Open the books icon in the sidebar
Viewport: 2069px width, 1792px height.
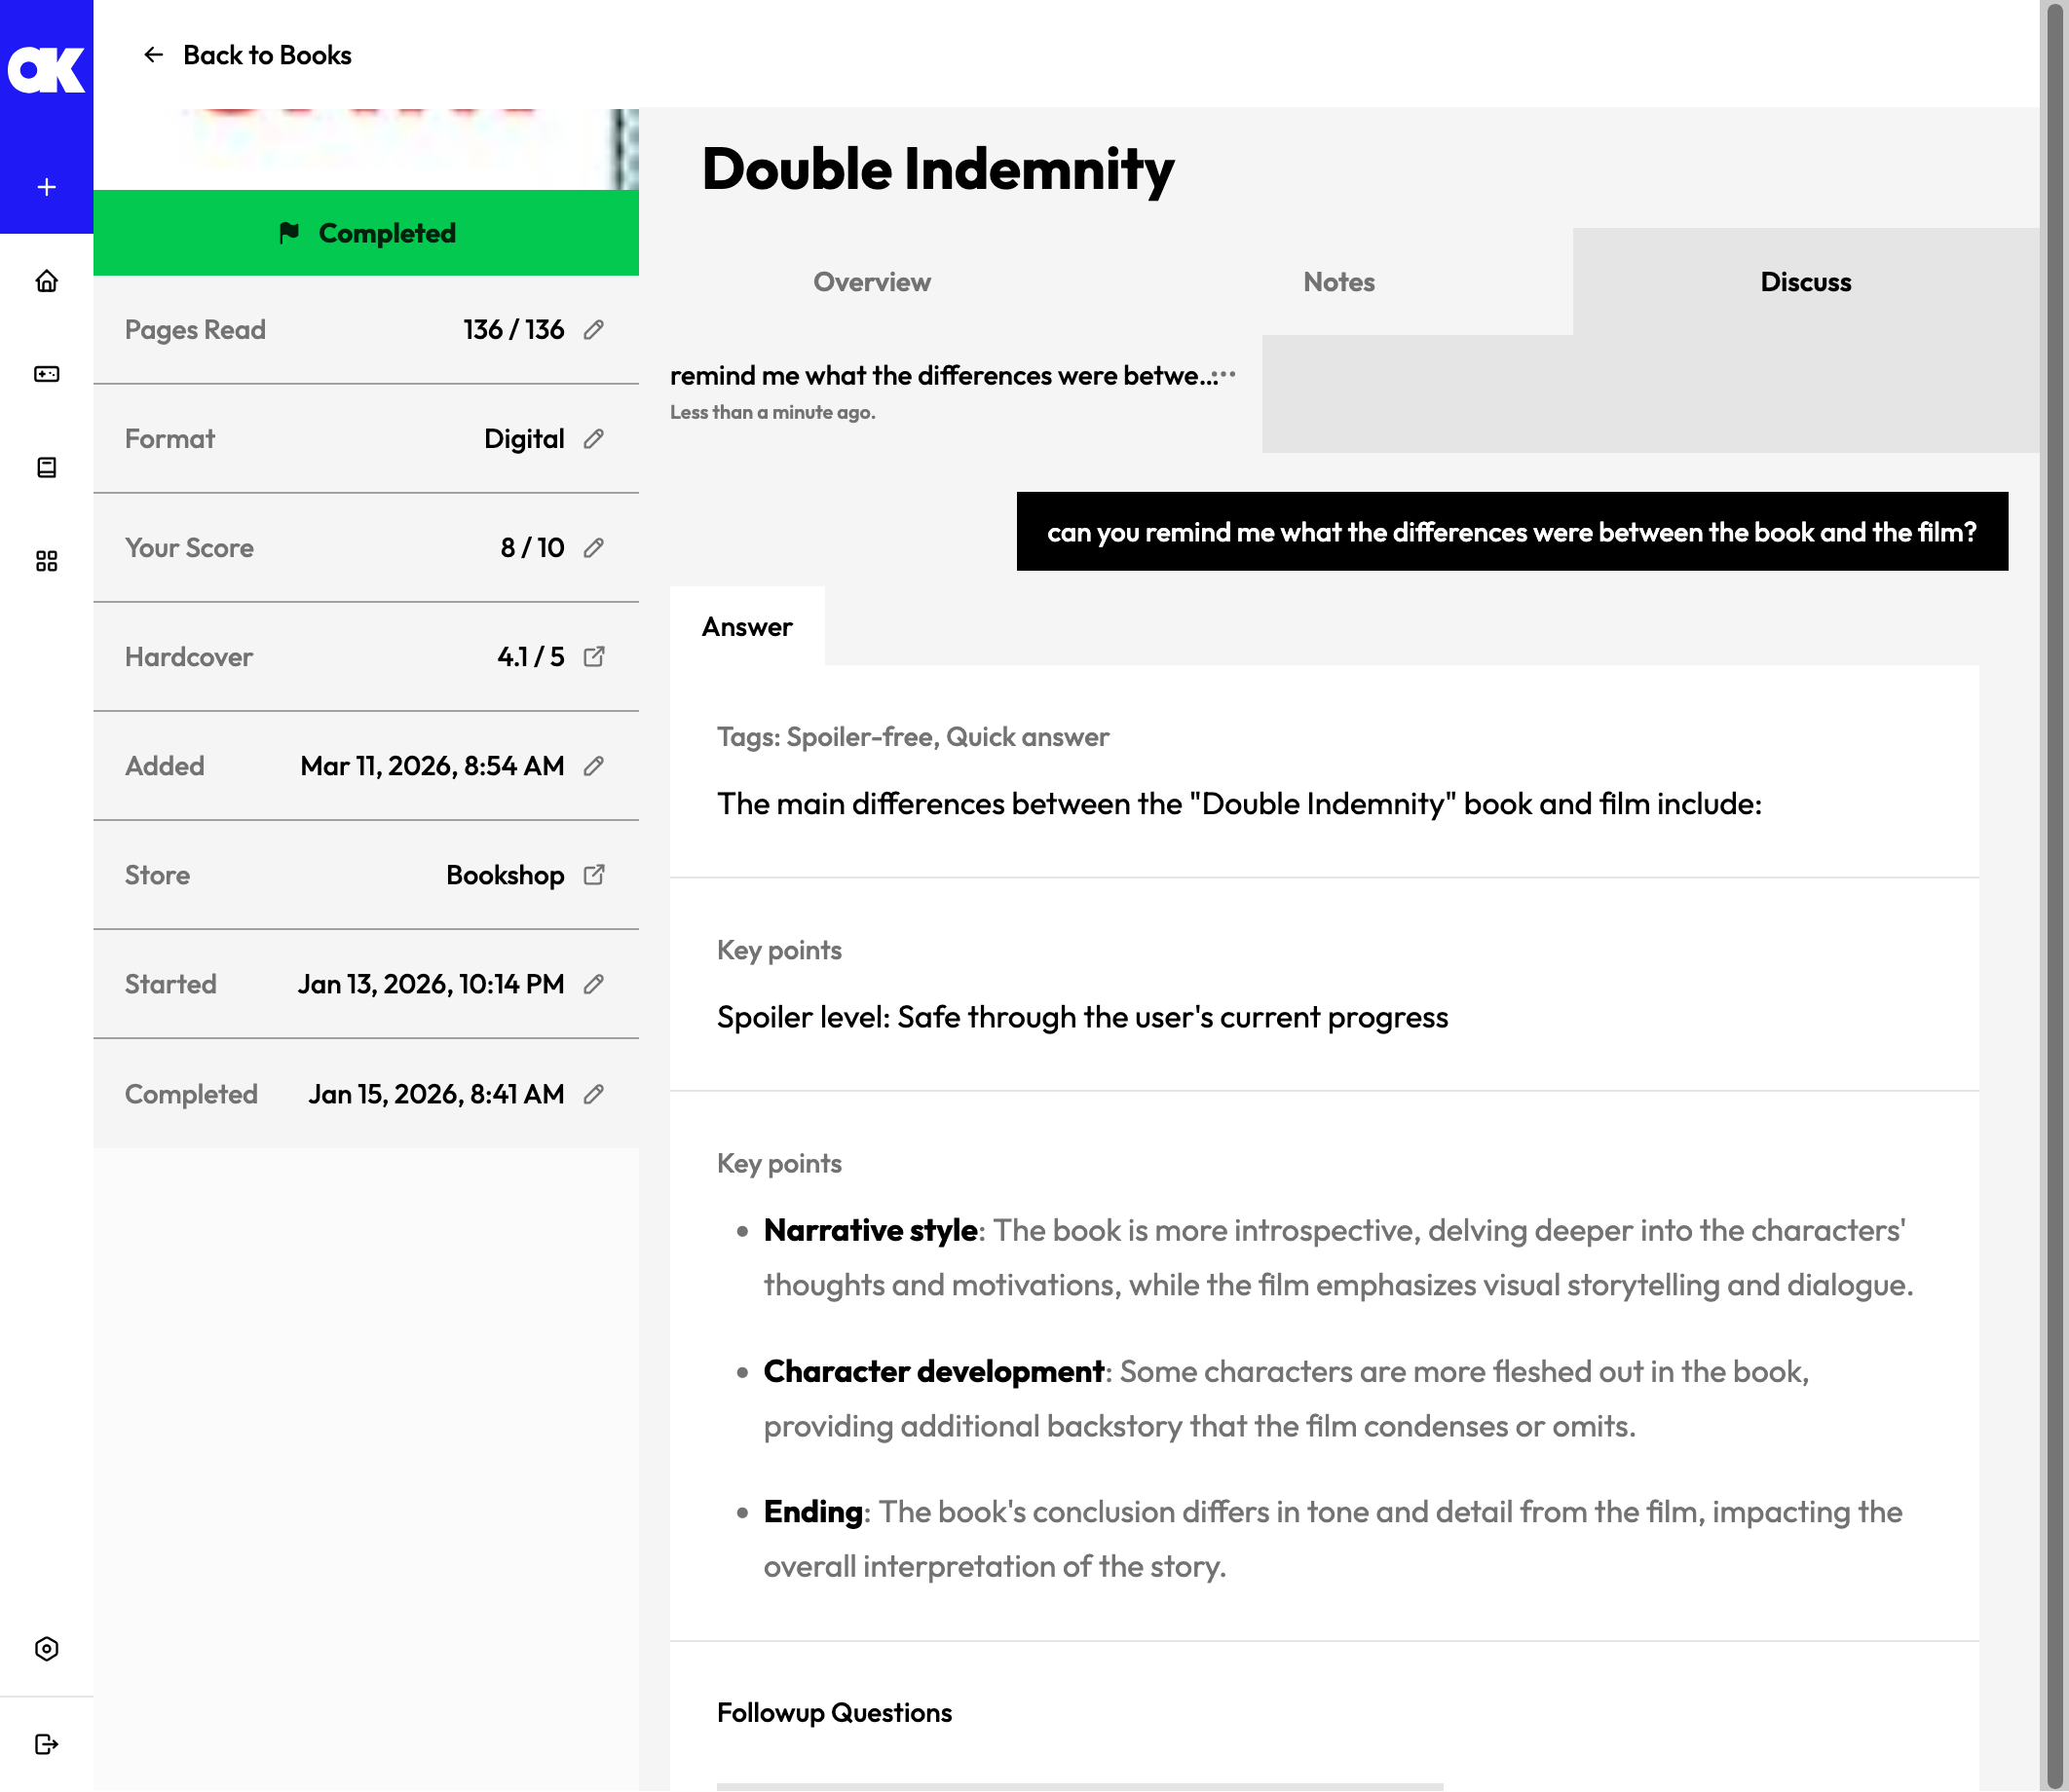(x=46, y=467)
